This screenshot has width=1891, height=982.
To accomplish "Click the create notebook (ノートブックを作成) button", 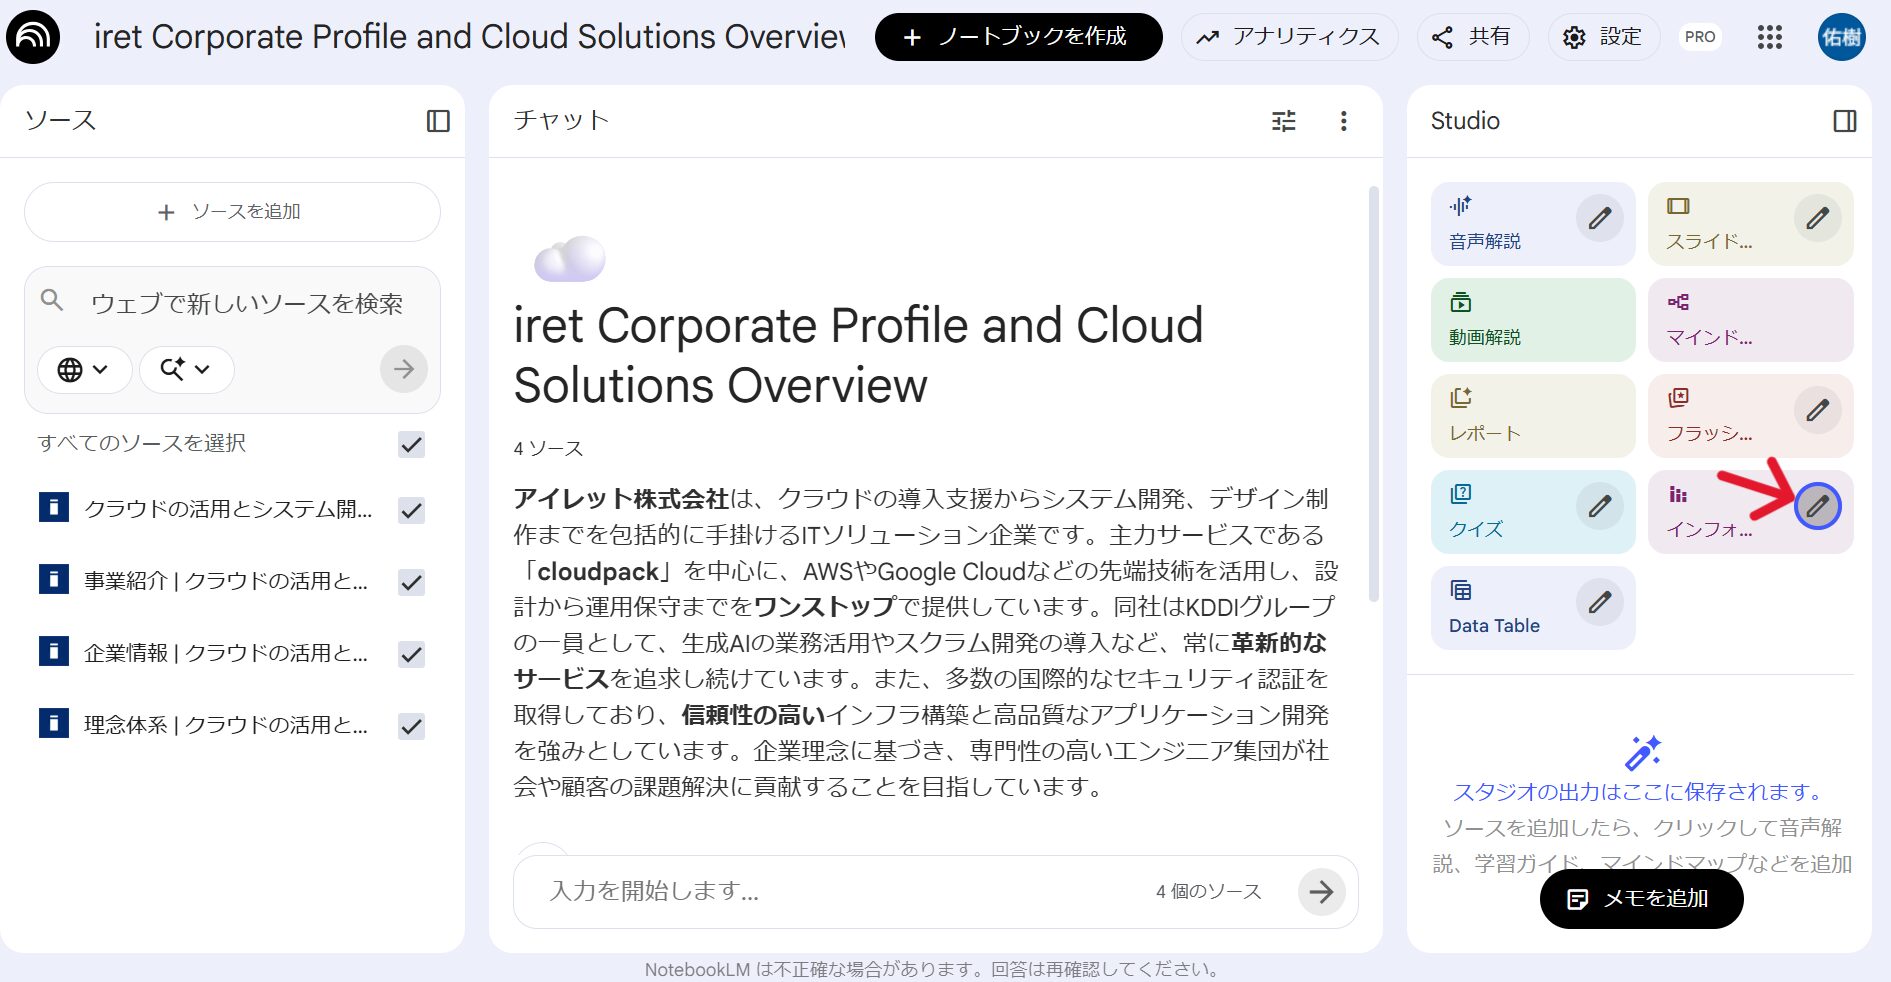I will coord(1018,38).
